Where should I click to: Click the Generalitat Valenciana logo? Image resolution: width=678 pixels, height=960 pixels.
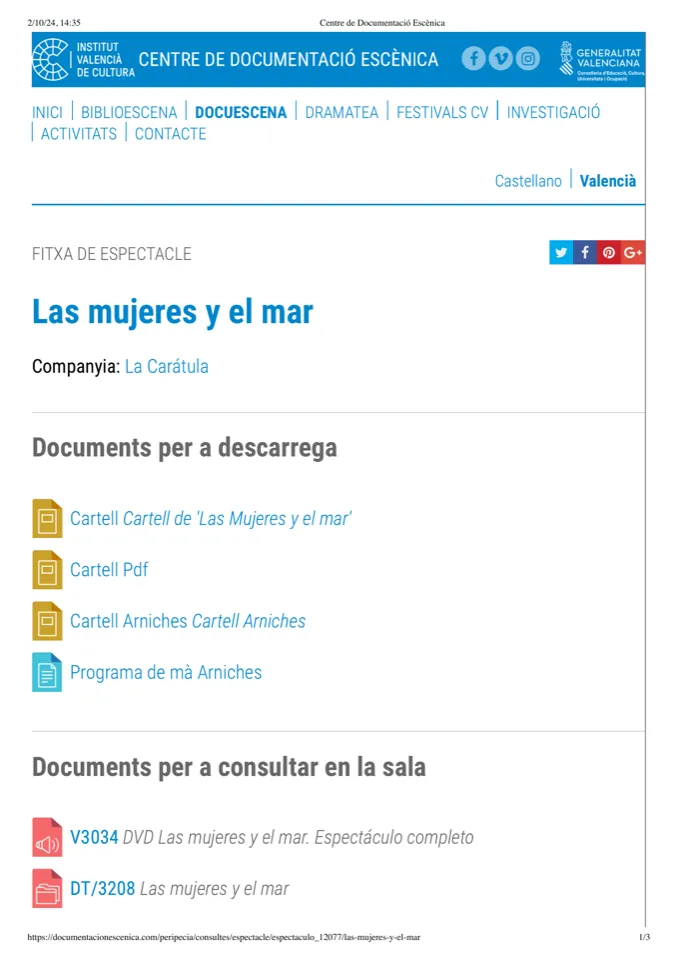point(601,60)
